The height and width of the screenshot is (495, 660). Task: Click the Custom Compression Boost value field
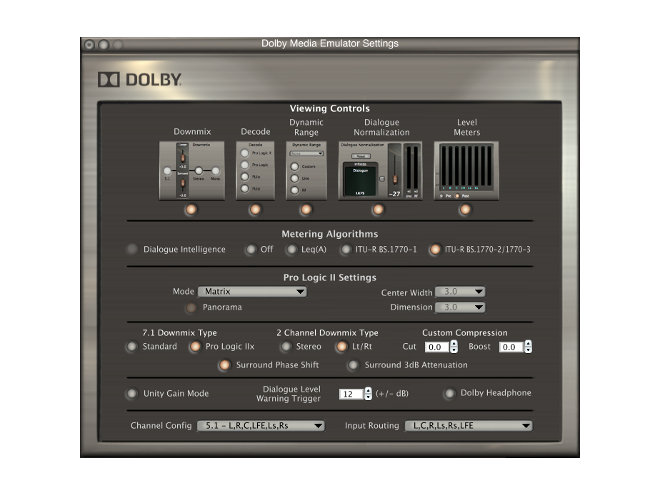(511, 347)
